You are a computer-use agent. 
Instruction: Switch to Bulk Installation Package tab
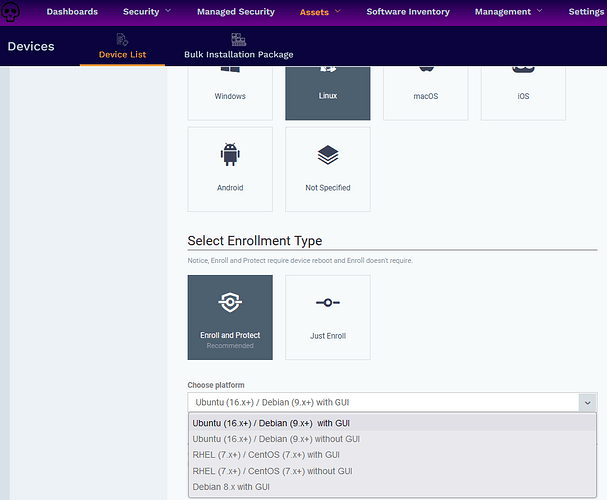point(237,46)
